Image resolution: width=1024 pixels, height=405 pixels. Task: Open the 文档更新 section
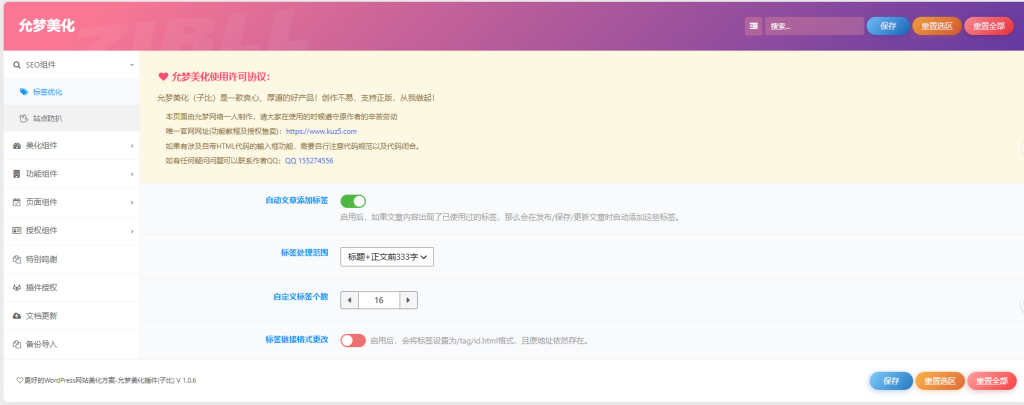71,316
